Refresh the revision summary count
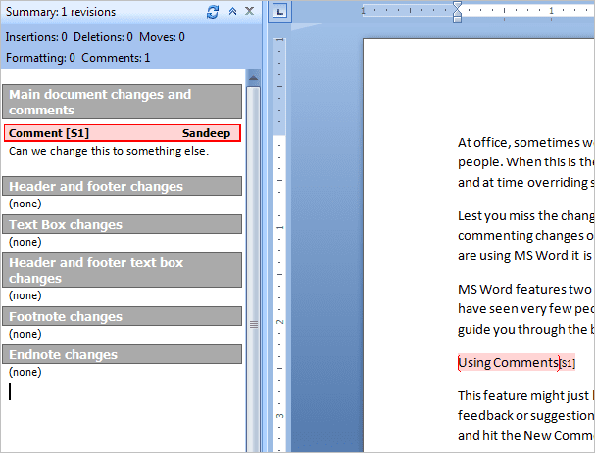The width and height of the screenshot is (597, 455). pos(213,12)
